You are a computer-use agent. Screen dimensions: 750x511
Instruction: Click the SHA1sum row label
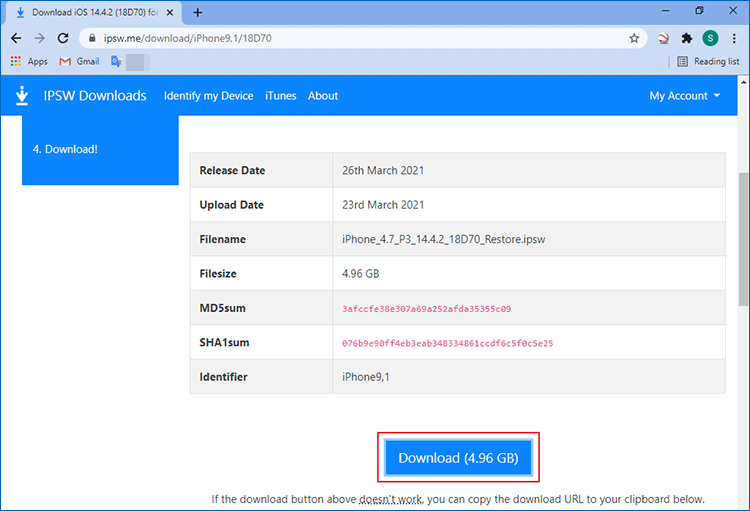(224, 343)
